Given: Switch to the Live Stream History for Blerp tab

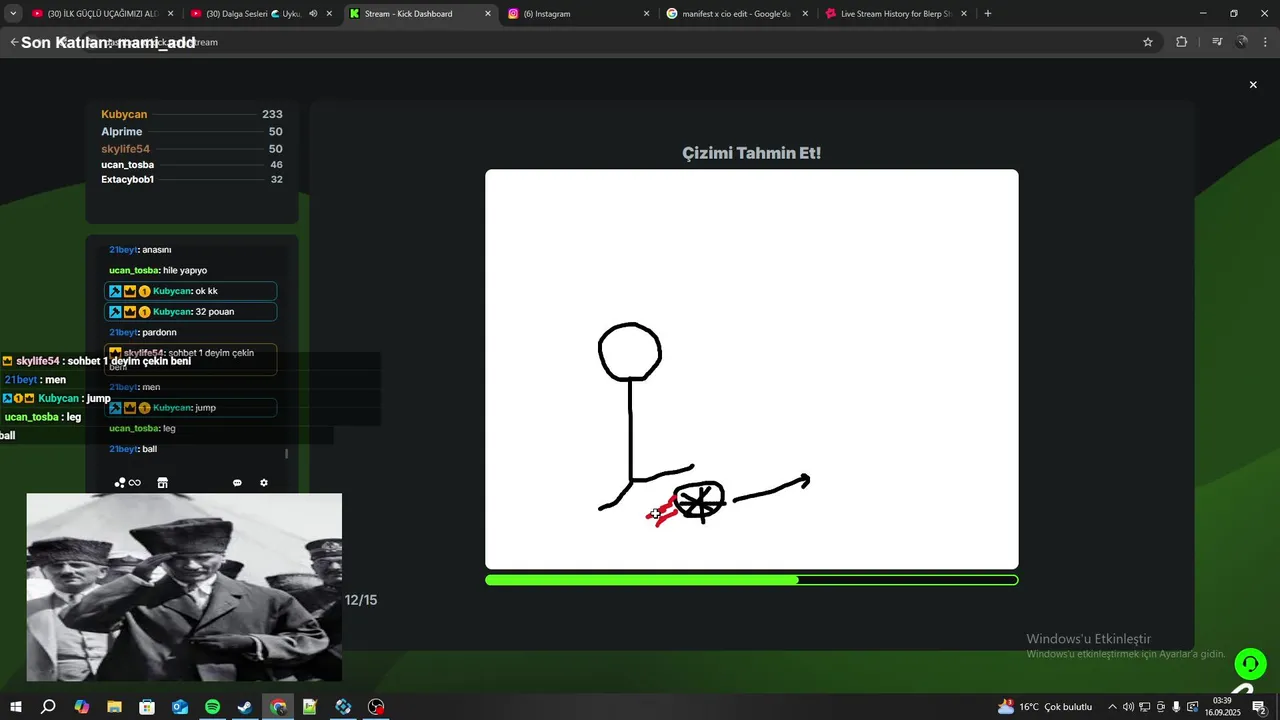Looking at the screenshot, I should click(x=895, y=14).
